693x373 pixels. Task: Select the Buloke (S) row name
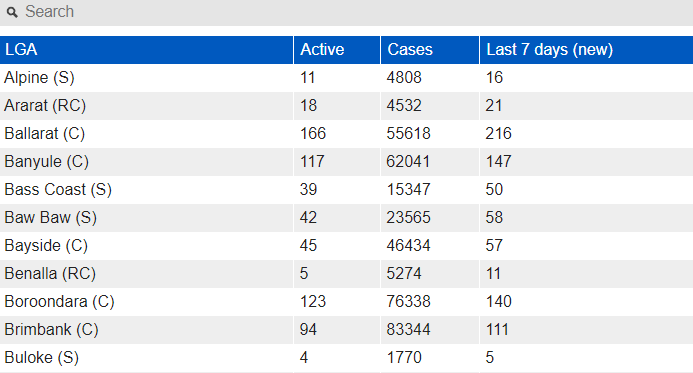click(42, 358)
